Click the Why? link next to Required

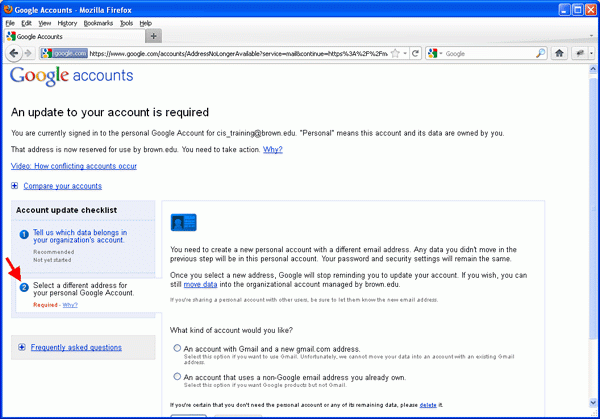tap(70, 305)
